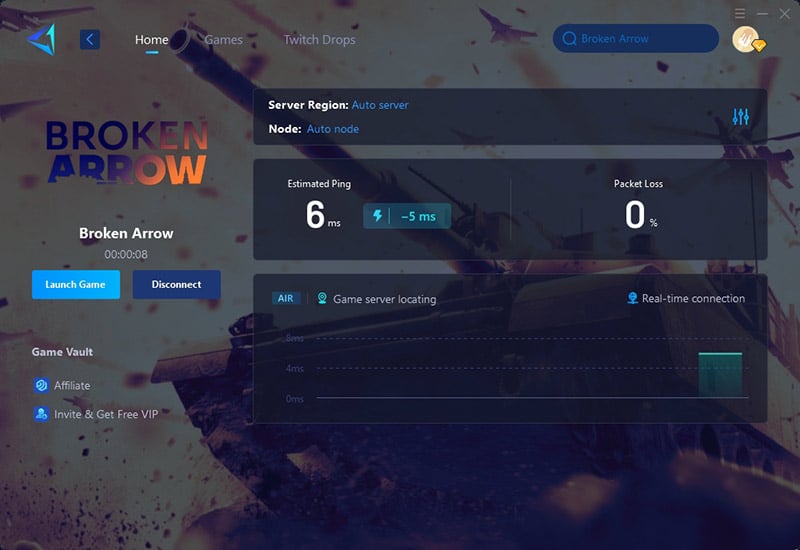Click the Affiliate icon
The width and height of the screenshot is (800, 550).
[41, 385]
